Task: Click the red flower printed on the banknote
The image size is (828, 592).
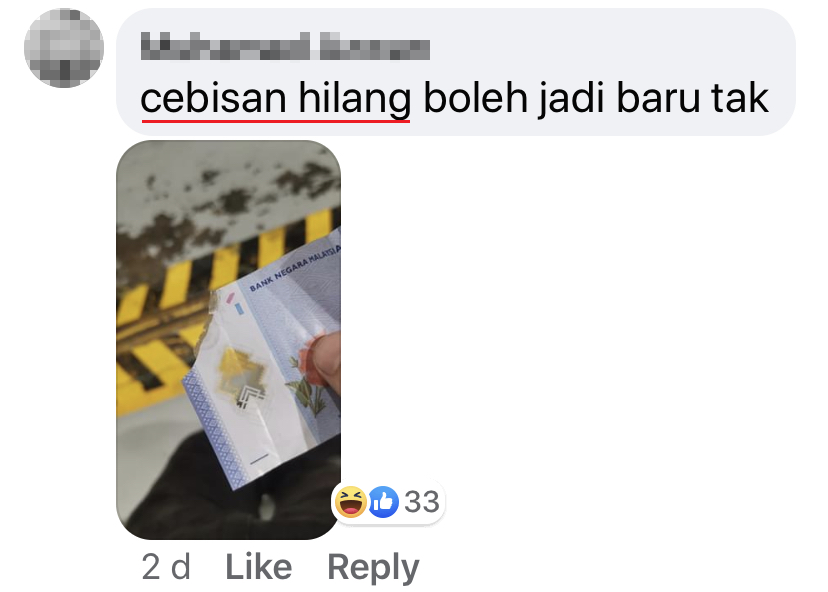Action: [308, 361]
